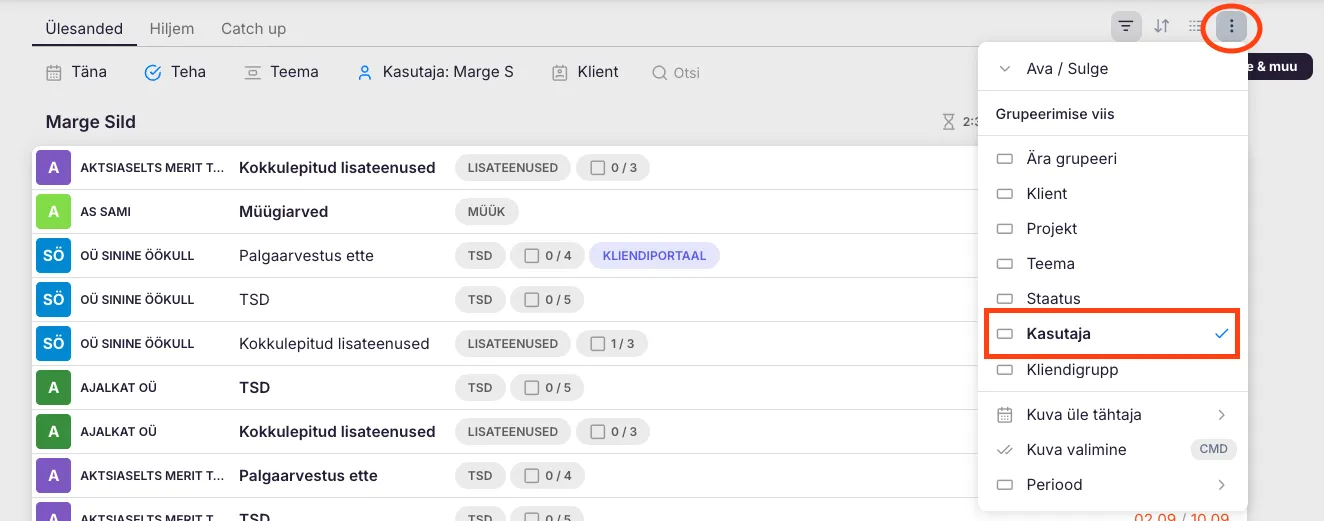Open the grid view icon

[1195, 27]
